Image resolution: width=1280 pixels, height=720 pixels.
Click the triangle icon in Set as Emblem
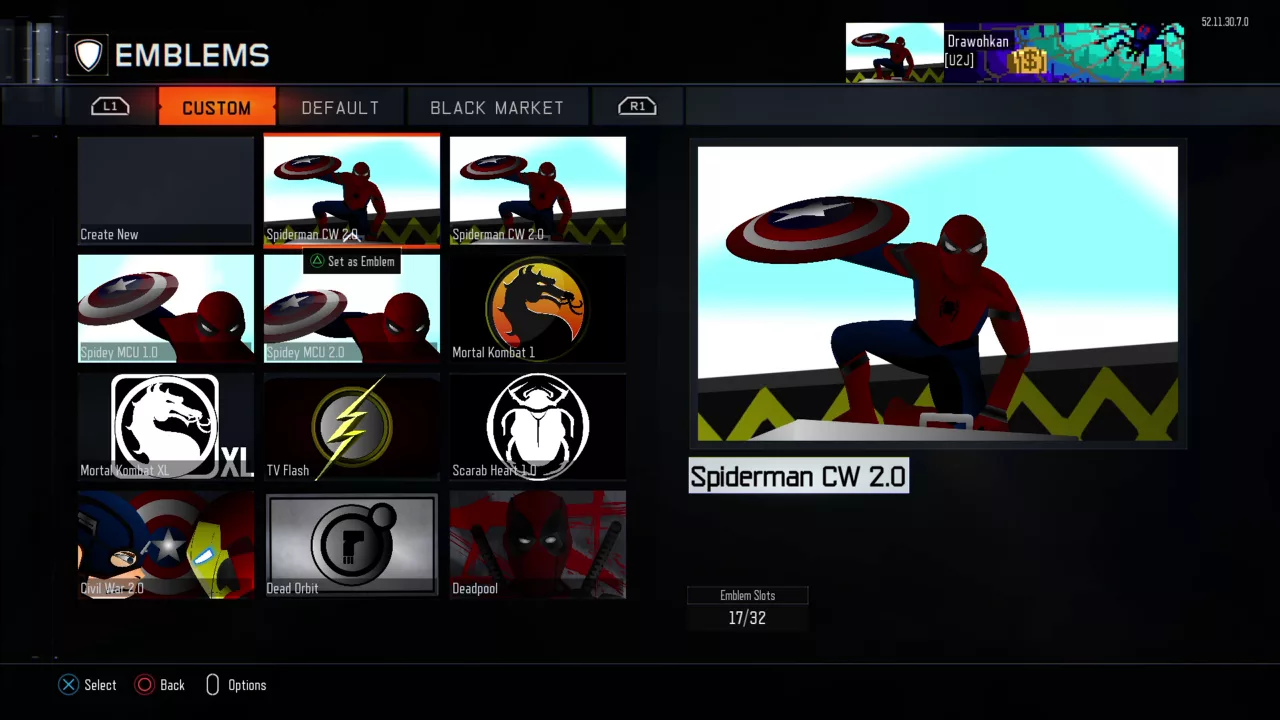coord(317,261)
